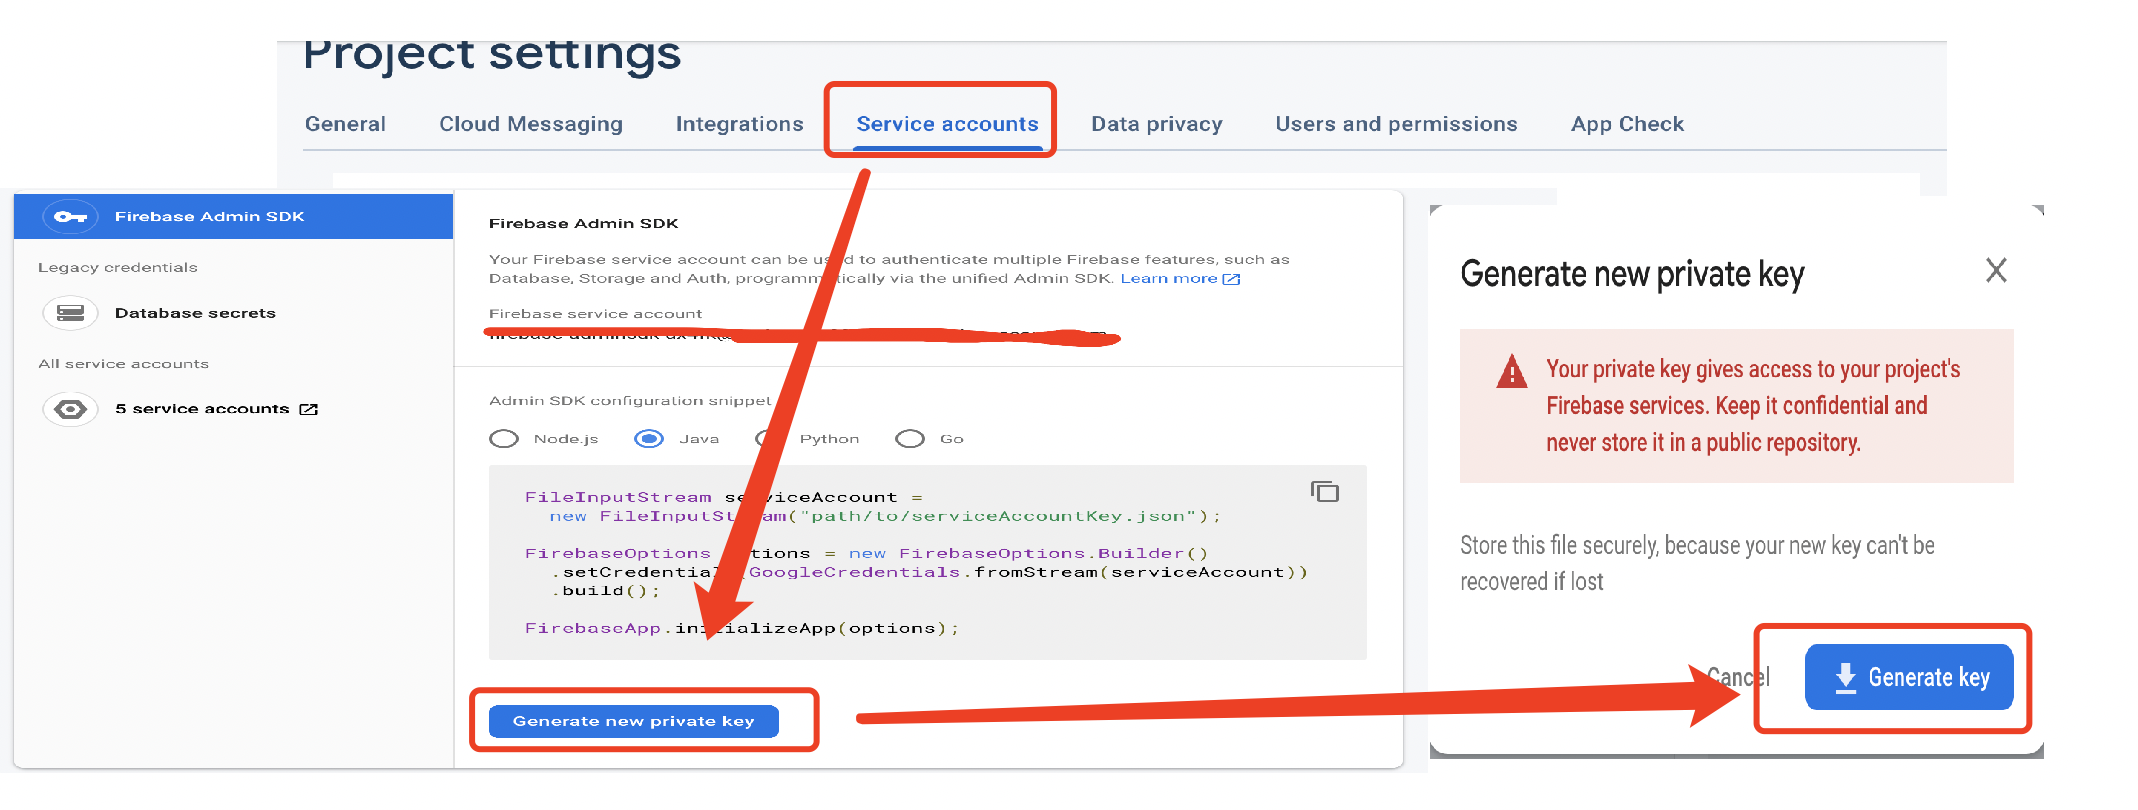This screenshot has width=2138, height=810.
Task: Click the Legacy credentials heading
Action: pos(118,267)
